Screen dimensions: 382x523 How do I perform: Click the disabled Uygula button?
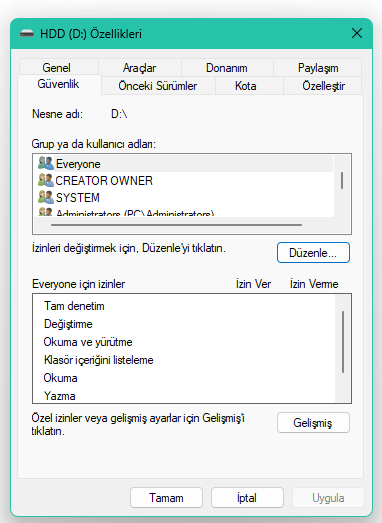pyautogui.click(x=328, y=498)
